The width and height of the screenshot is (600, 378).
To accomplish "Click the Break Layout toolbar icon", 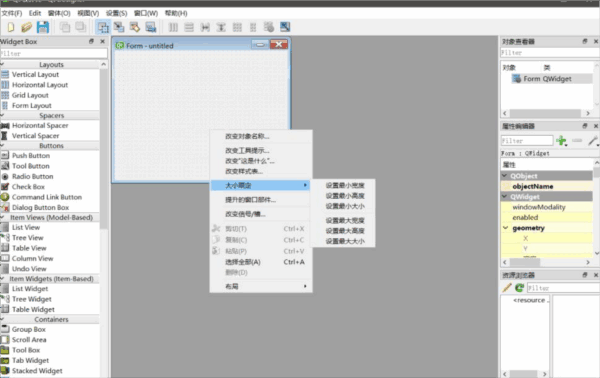I will 269,27.
